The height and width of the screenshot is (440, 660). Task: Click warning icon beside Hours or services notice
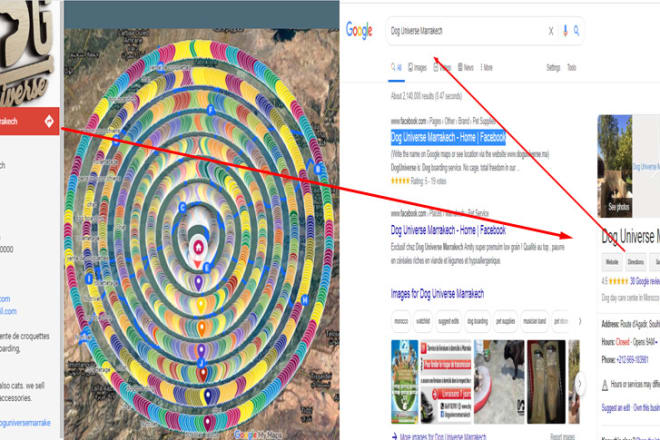click(605, 385)
